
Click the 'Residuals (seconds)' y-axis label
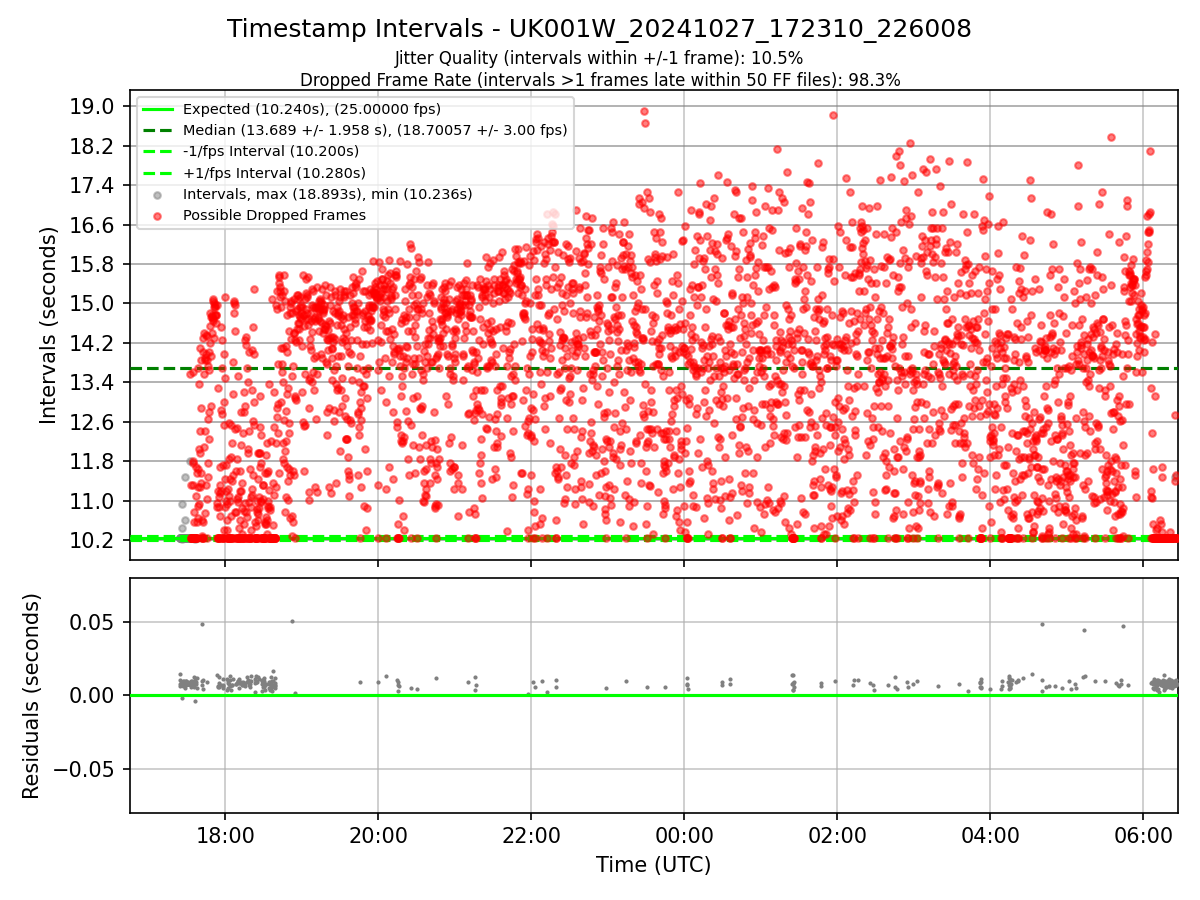coord(32,696)
